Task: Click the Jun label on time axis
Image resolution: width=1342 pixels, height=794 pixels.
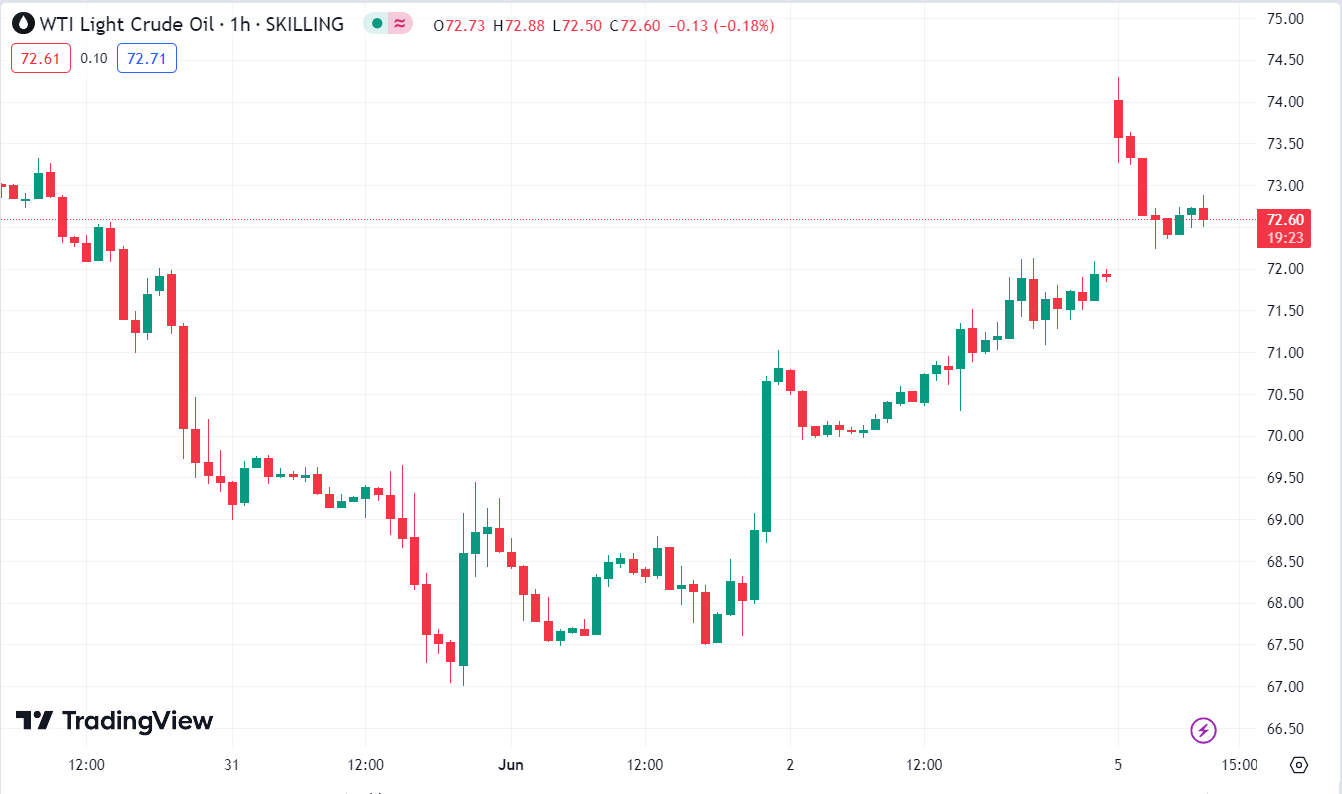Action: pyautogui.click(x=510, y=765)
